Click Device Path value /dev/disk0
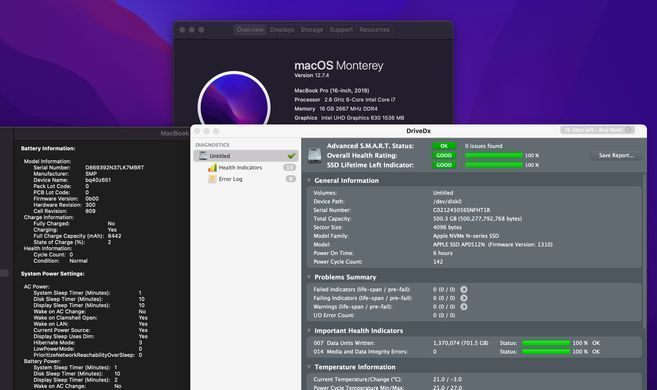Viewport: 657px width, 390px height. point(447,201)
